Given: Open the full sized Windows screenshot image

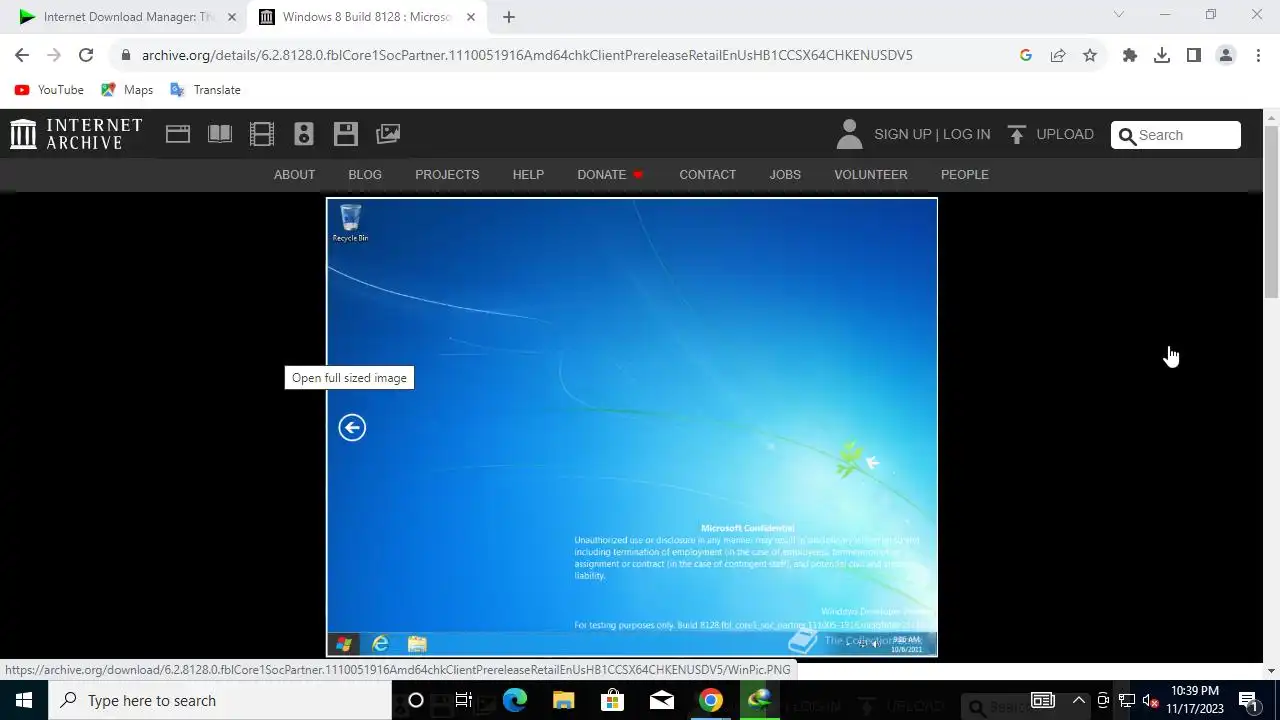Looking at the screenshot, I should point(632,427).
